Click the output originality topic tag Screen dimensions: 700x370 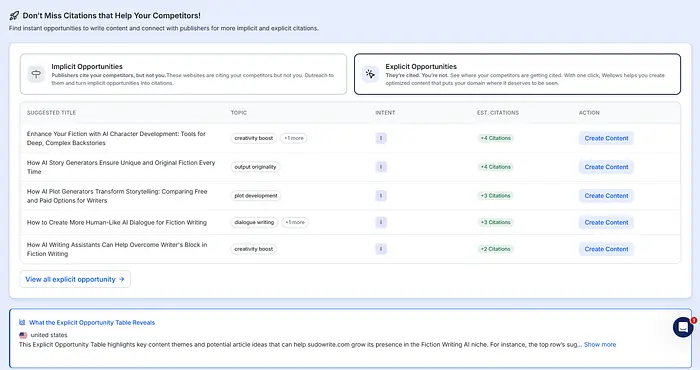tap(255, 167)
